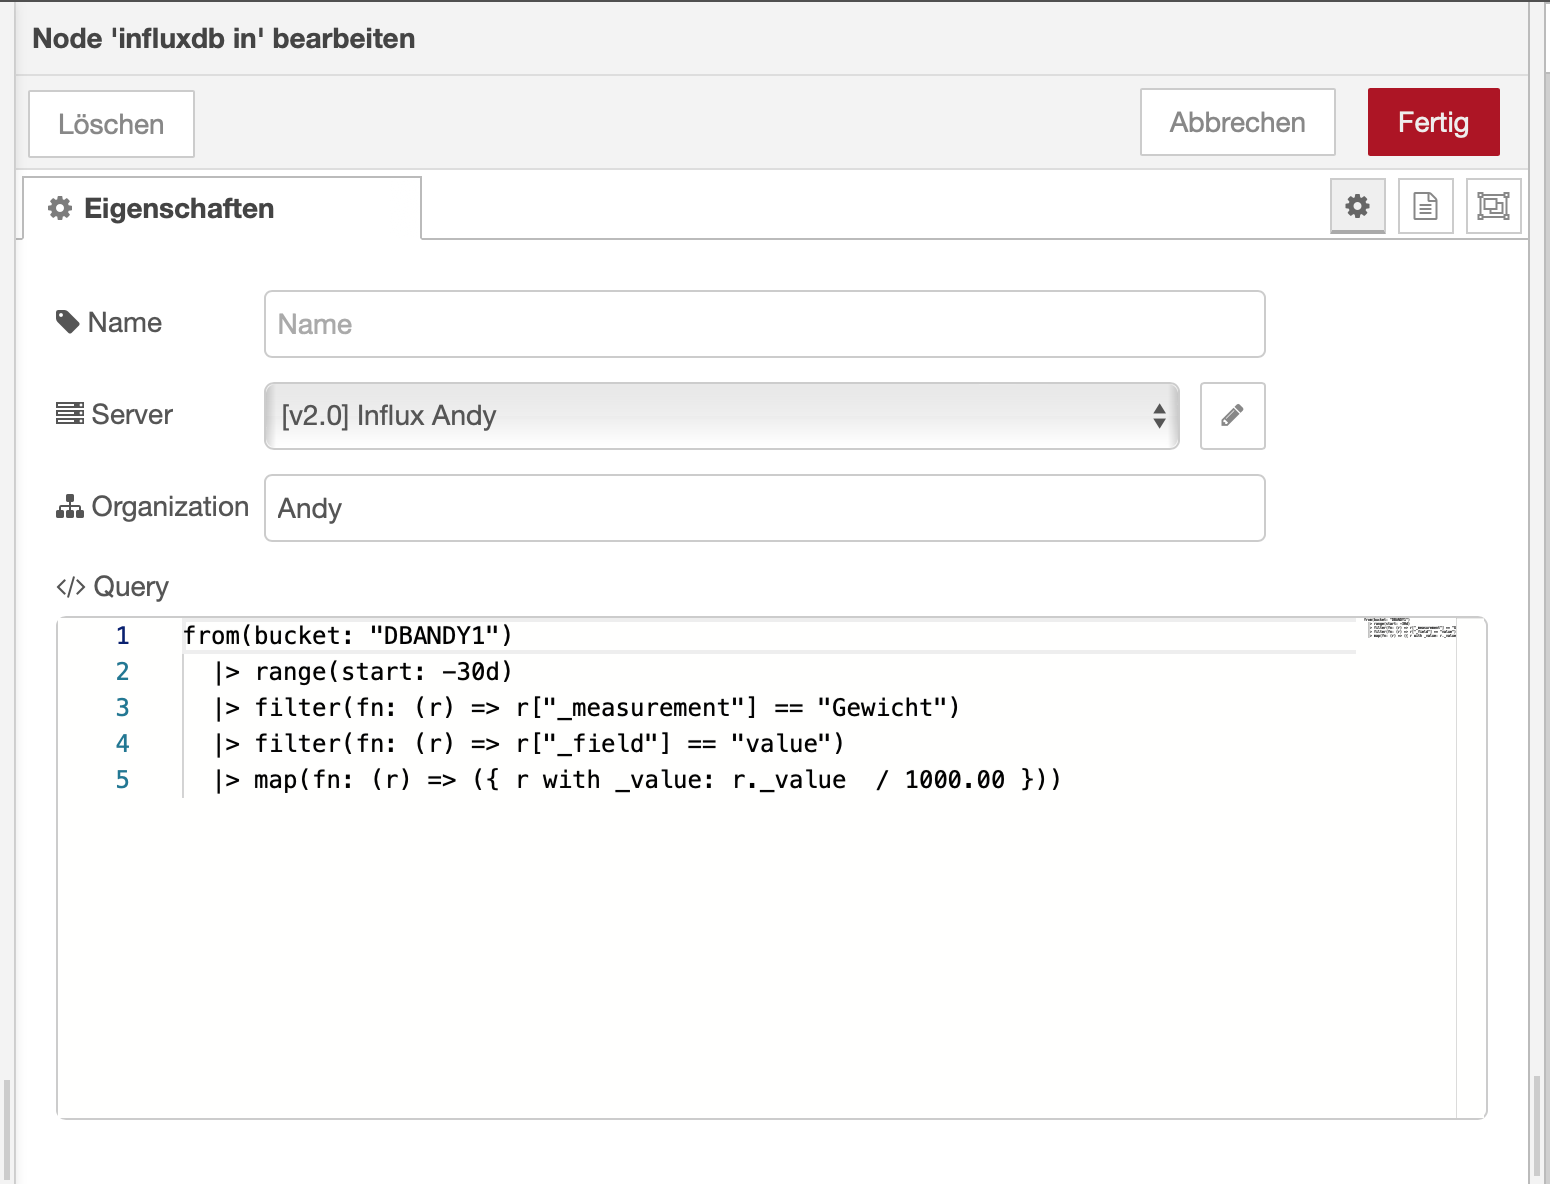Focus the Organization field containing Andy
The image size is (1550, 1184).
click(764, 508)
